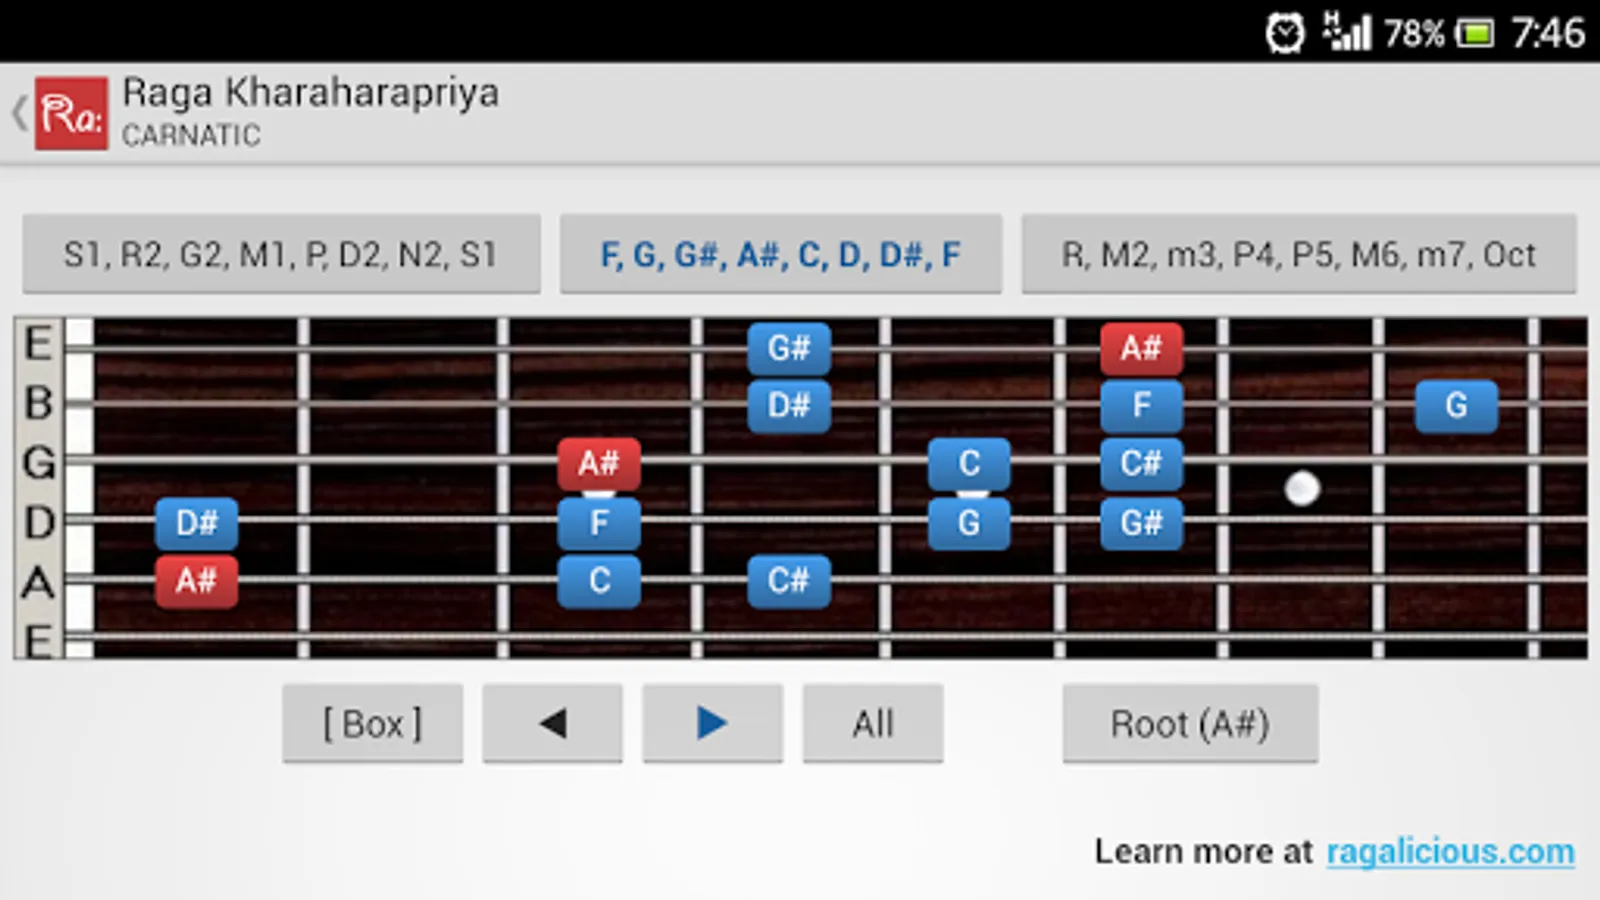Toggle the [ Box ] pattern view
1600x900 pixels.
click(372, 723)
